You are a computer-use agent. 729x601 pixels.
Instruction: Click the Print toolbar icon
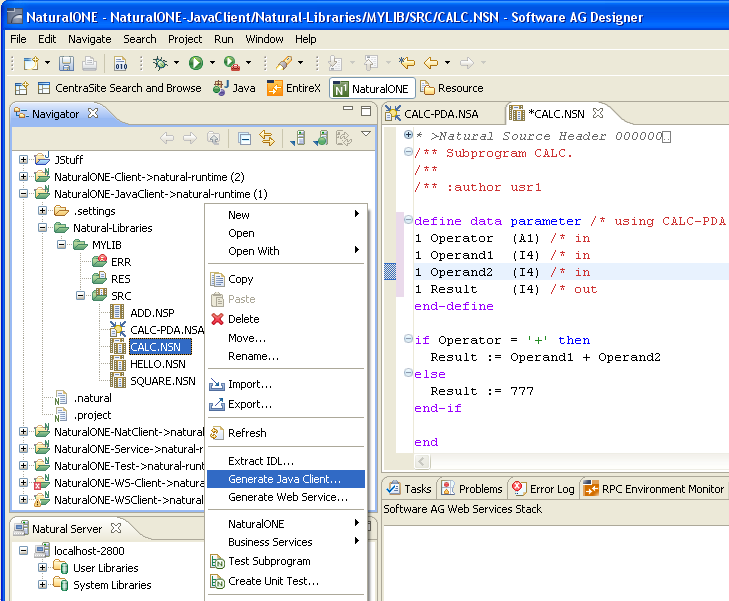click(x=89, y=63)
